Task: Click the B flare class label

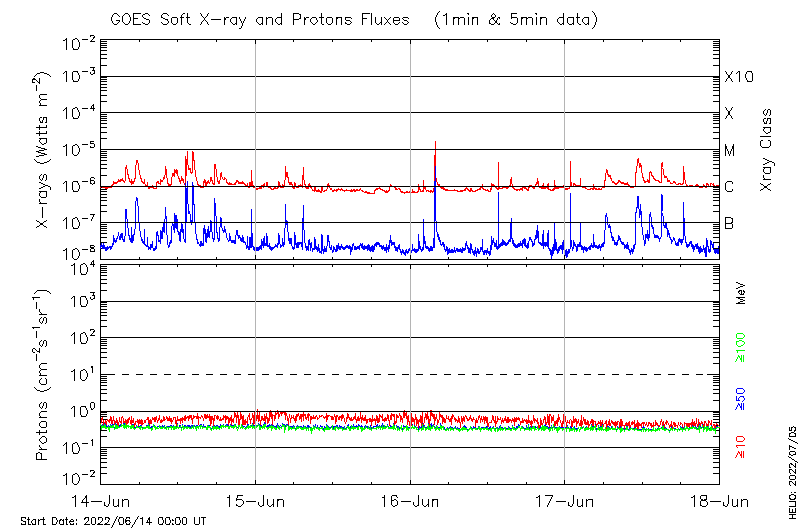Action: (x=729, y=223)
